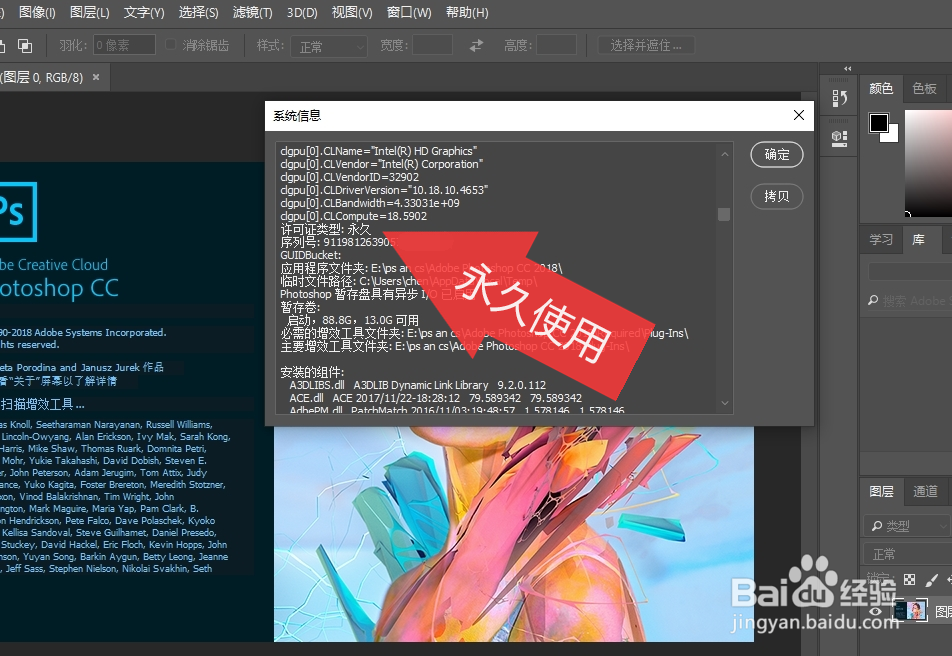This screenshot has height=656, width=952.
Task: Click search magnifier in Libraries panel
Action: (873, 300)
